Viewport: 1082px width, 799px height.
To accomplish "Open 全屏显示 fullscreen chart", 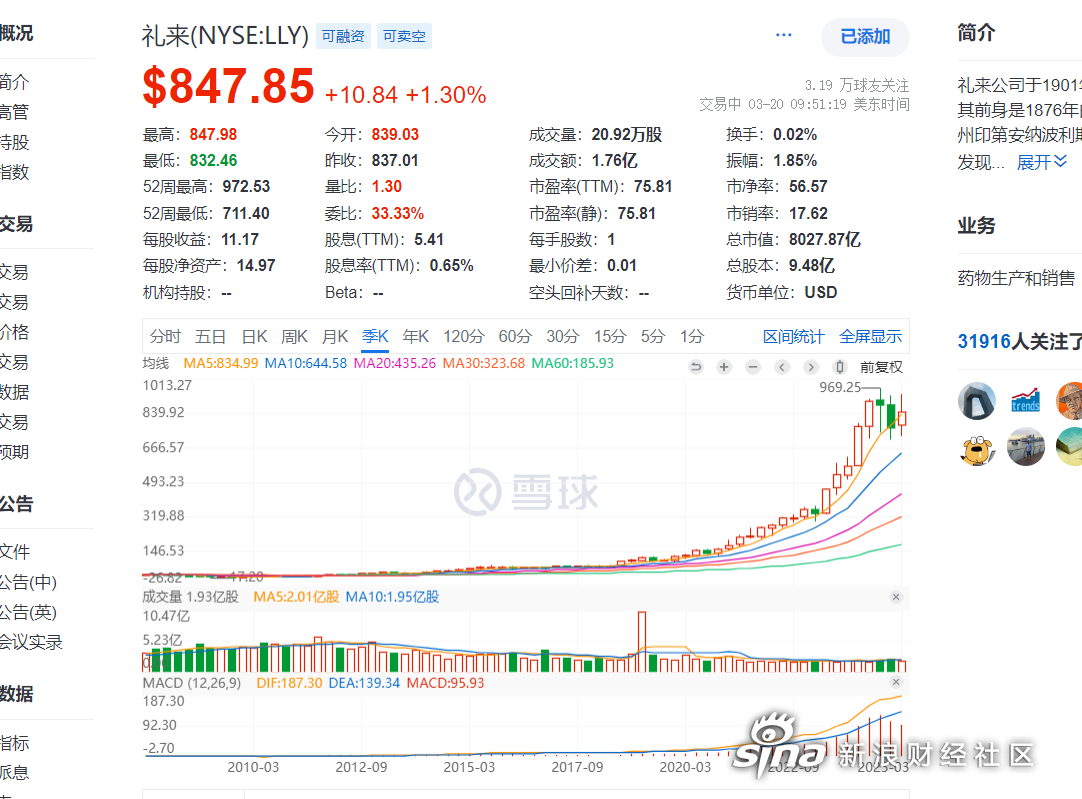I will pyautogui.click(x=871, y=337).
